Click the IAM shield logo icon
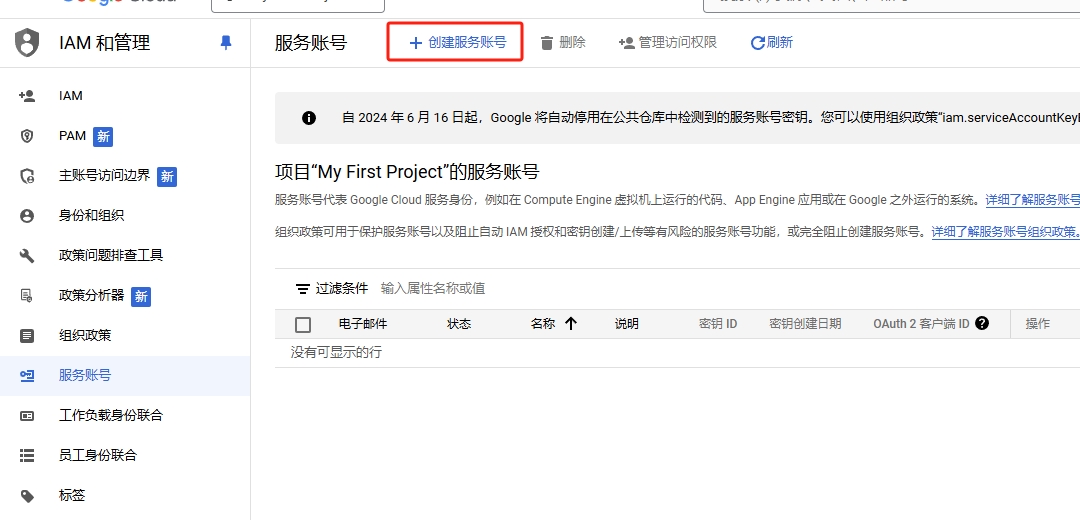1080x520 pixels. coord(27,43)
